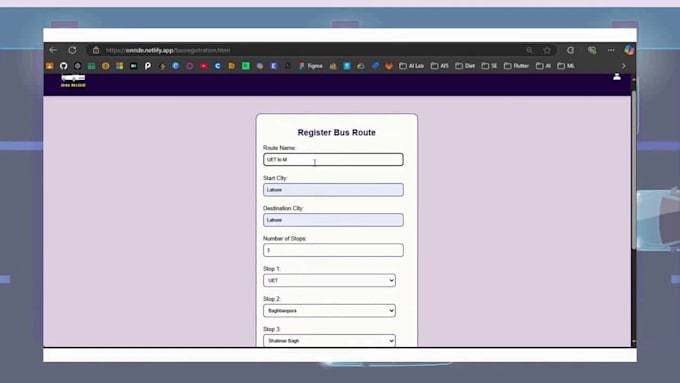Open the GitHub bookmark
This screenshot has width=680, height=383.
click(x=64, y=66)
